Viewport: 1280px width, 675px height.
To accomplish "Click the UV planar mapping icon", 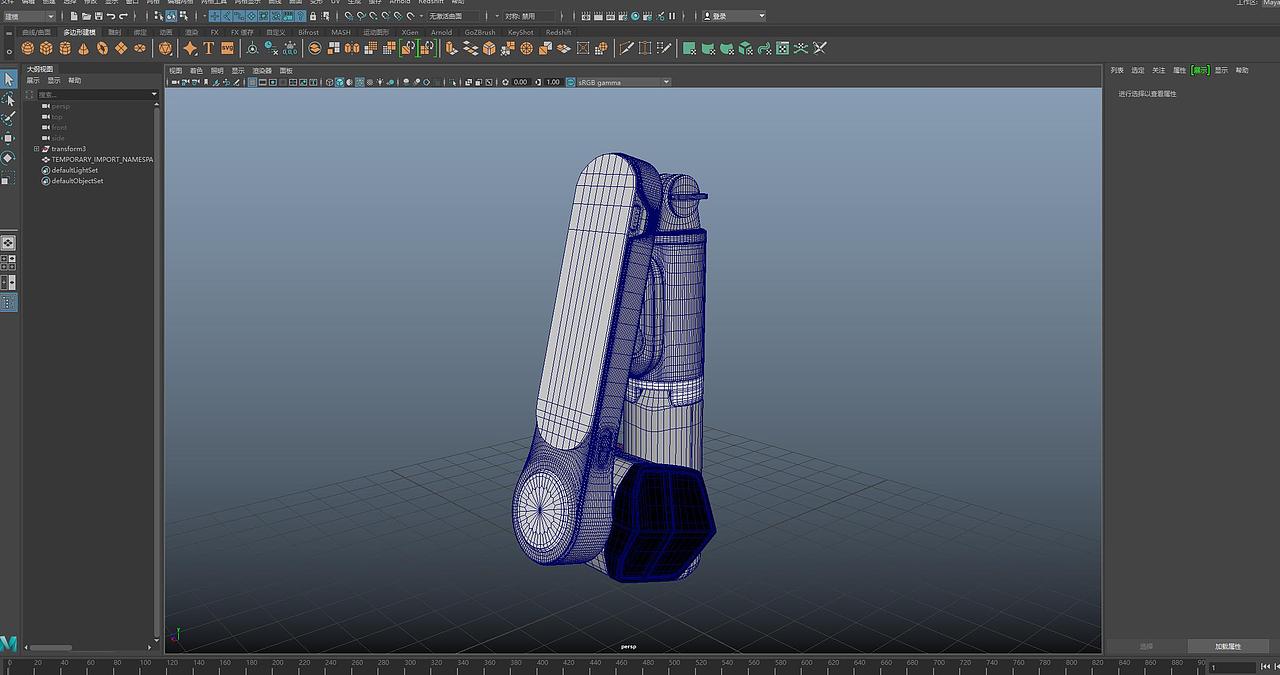I will point(689,48).
